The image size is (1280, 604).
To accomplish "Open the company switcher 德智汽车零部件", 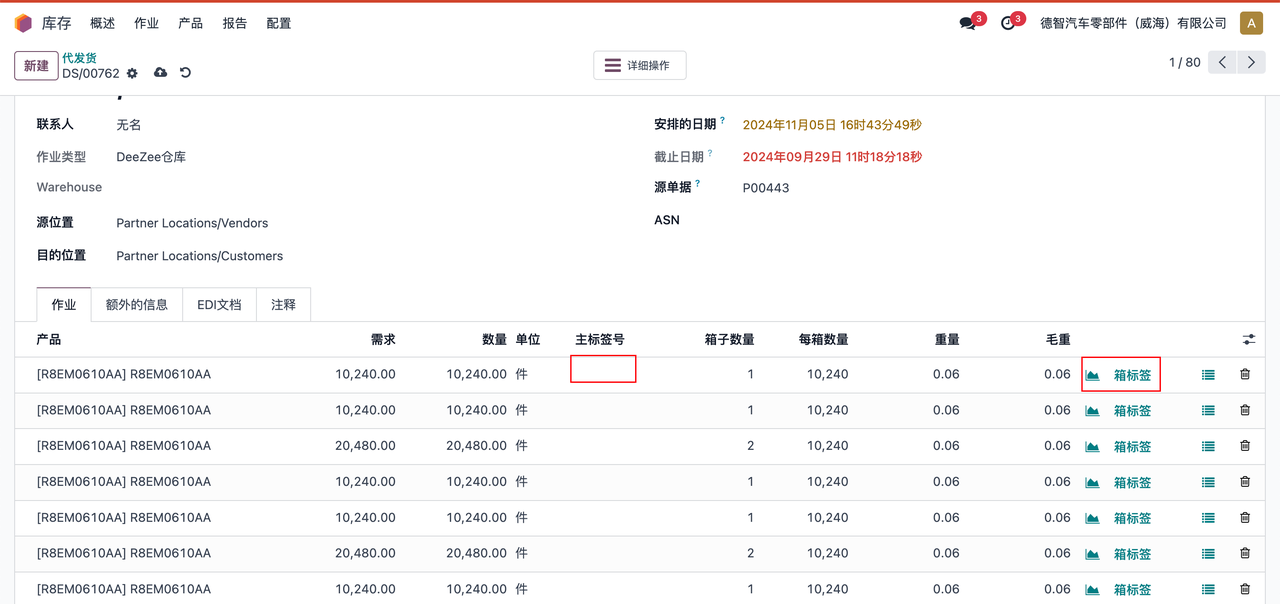I will coord(1133,23).
